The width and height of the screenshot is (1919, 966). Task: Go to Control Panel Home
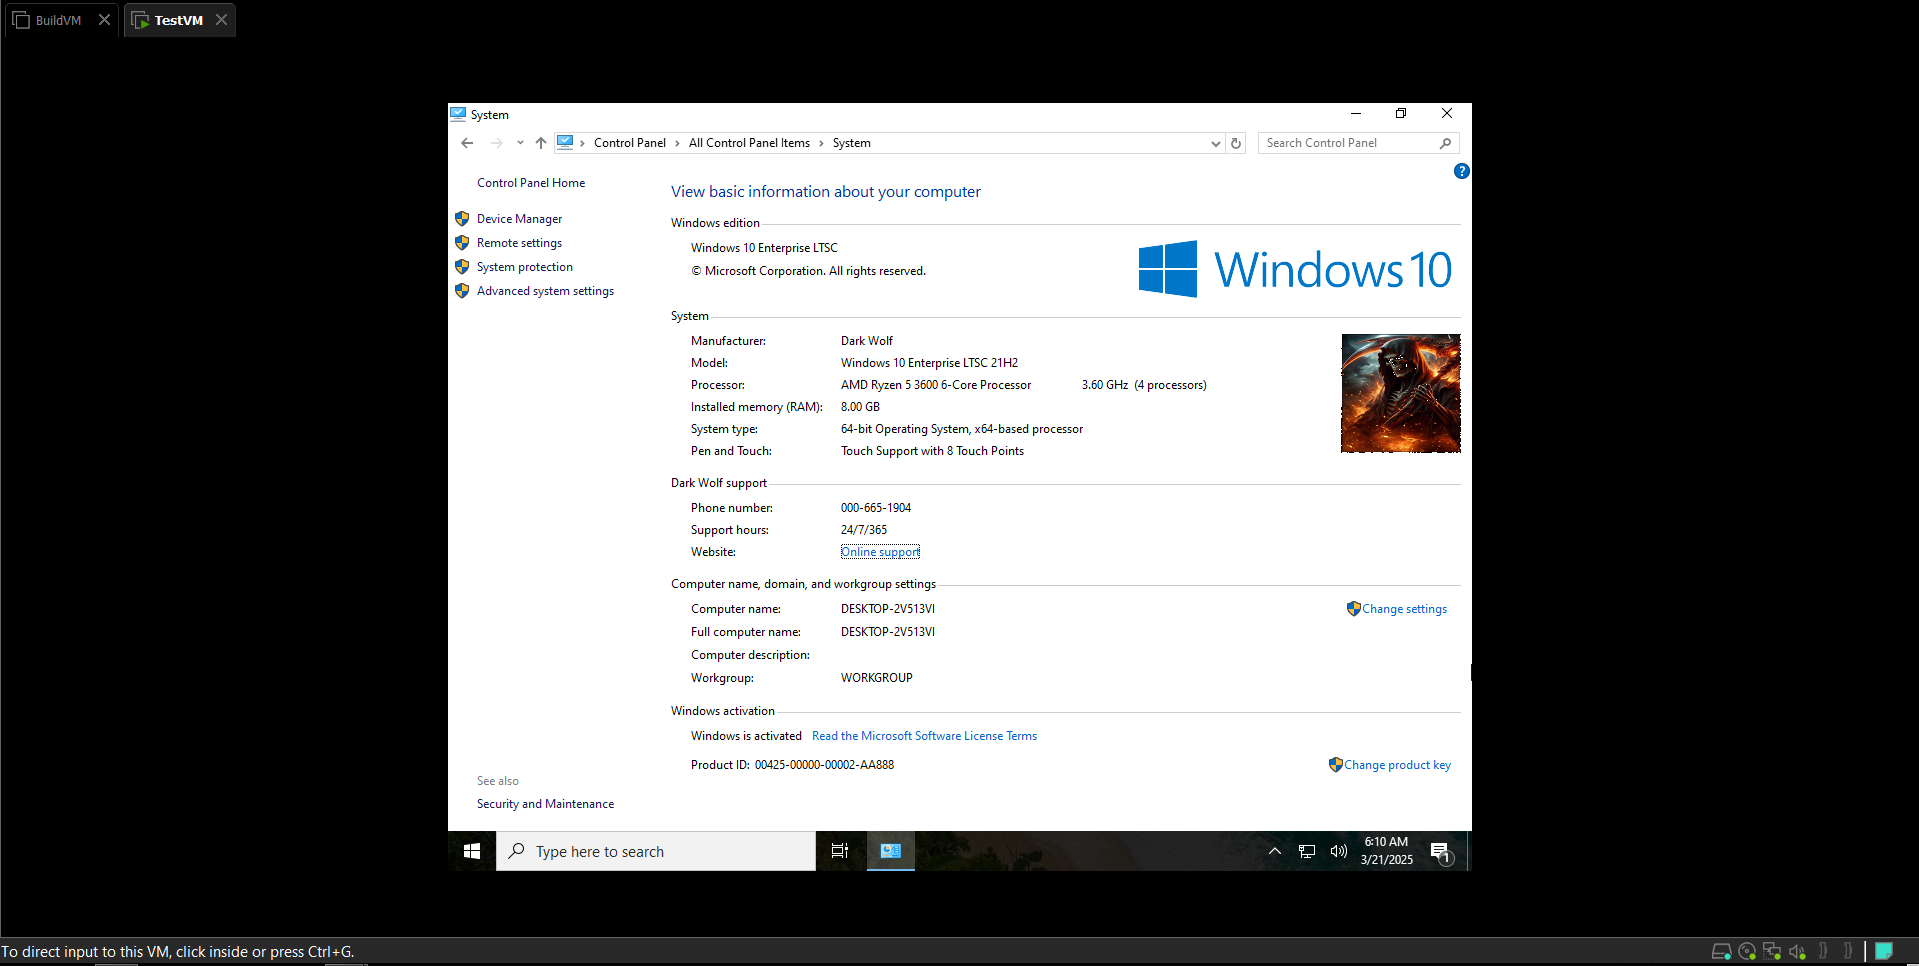coord(531,183)
